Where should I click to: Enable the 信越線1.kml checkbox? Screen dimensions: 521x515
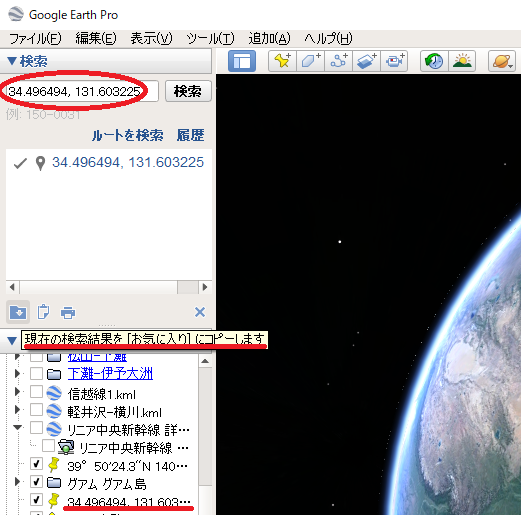pos(36,392)
